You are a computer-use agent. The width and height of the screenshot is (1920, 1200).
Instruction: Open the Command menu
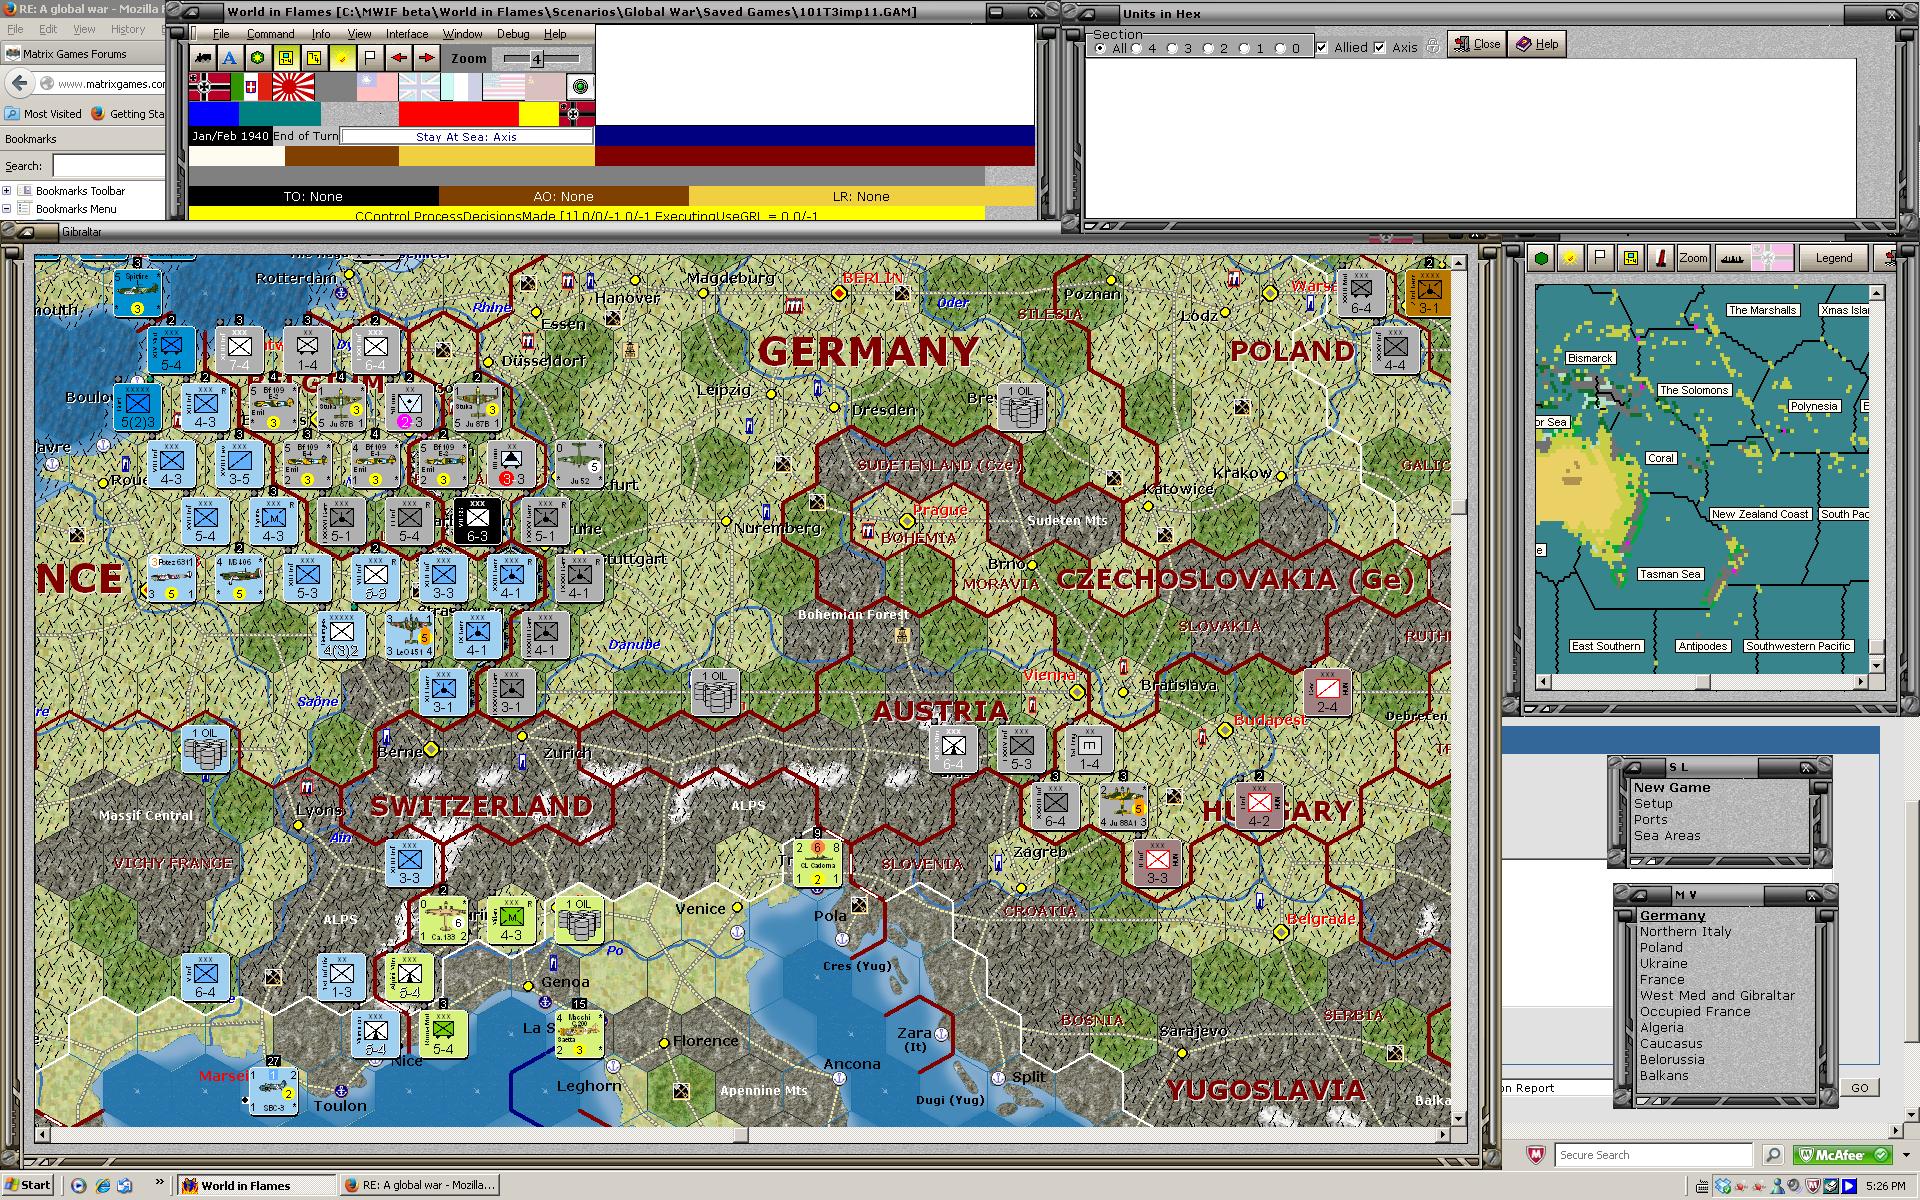(270, 34)
